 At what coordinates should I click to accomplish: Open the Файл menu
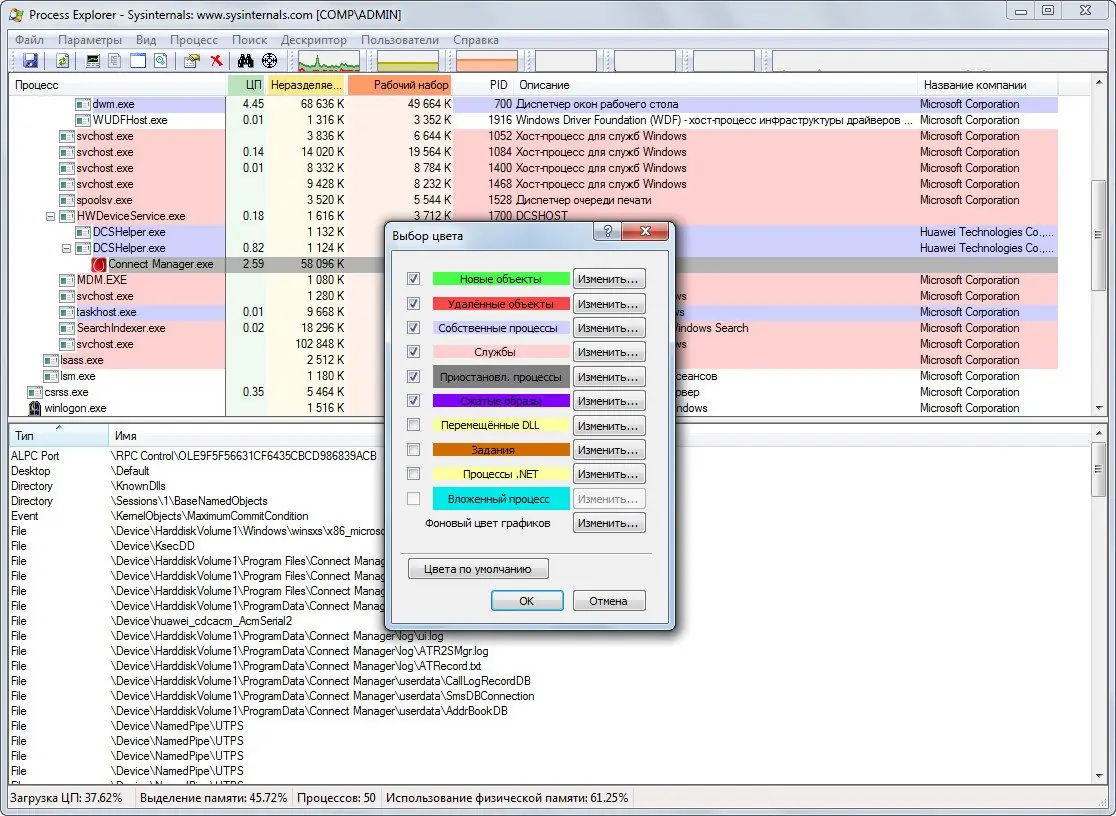(x=29, y=40)
